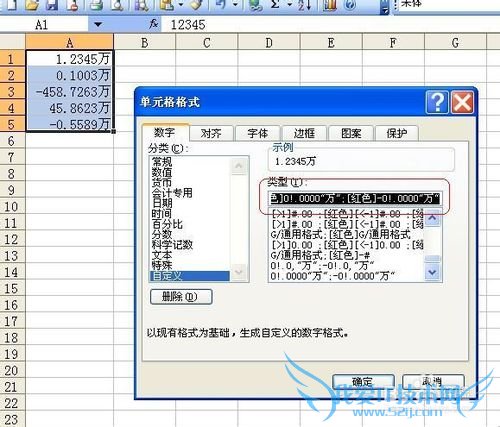Click the Print toolbar icon

pos(96,5)
